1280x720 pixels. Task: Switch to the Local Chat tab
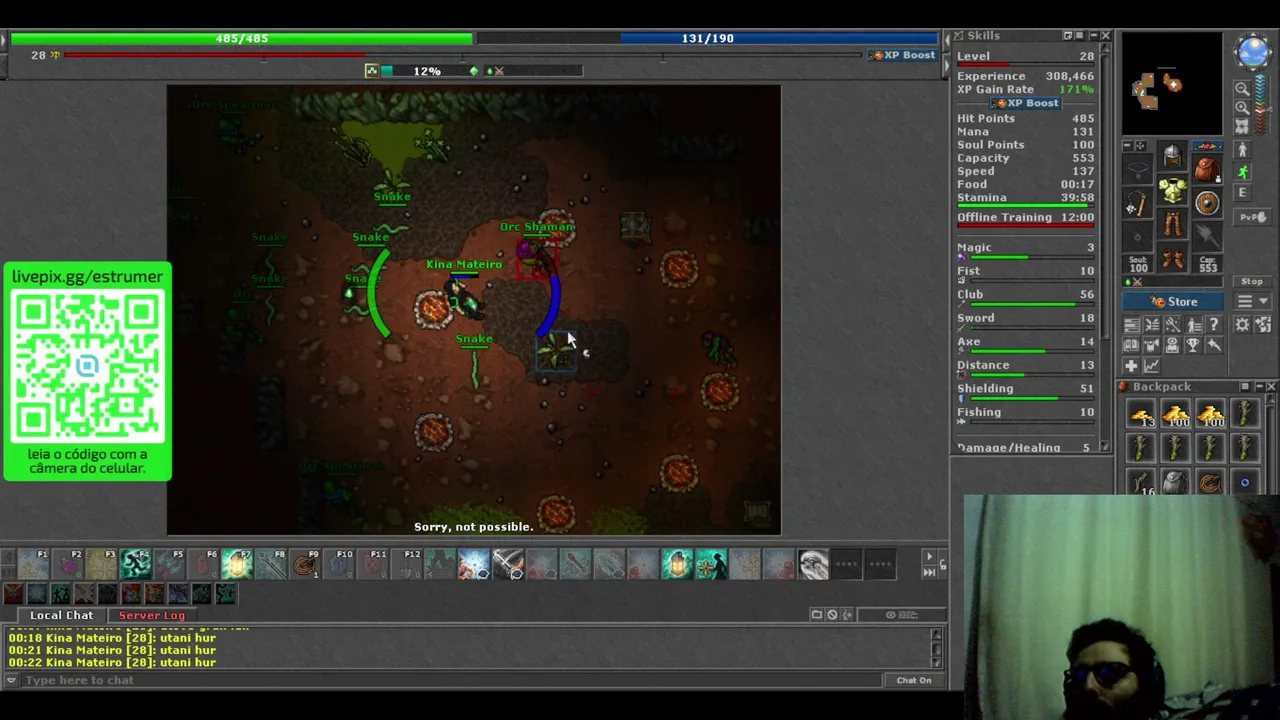[x=61, y=615]
